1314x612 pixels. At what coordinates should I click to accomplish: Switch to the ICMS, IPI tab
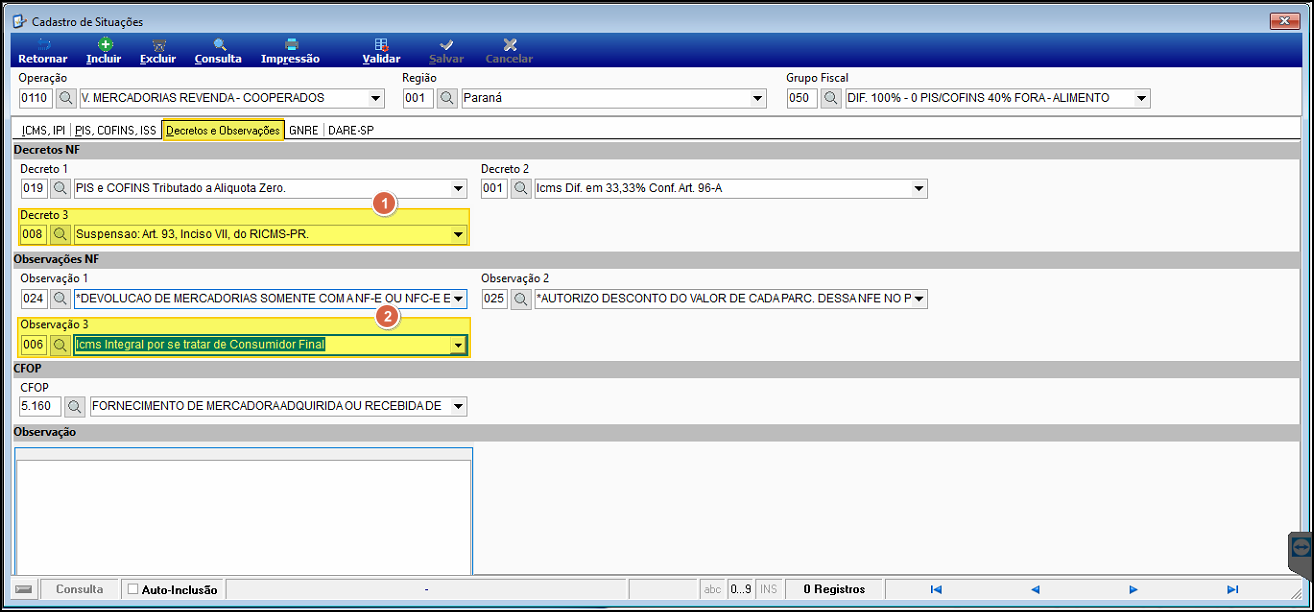tap(43, 131)
